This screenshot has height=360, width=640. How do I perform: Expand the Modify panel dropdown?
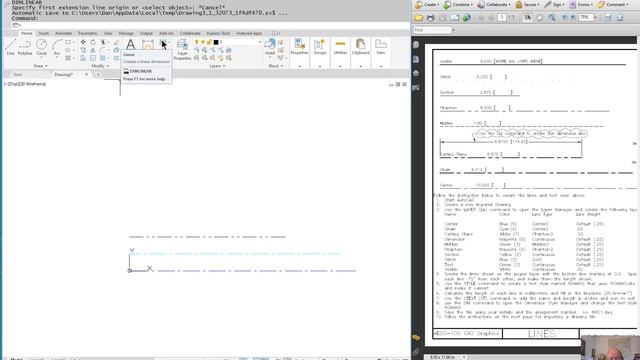coord(100,66)
